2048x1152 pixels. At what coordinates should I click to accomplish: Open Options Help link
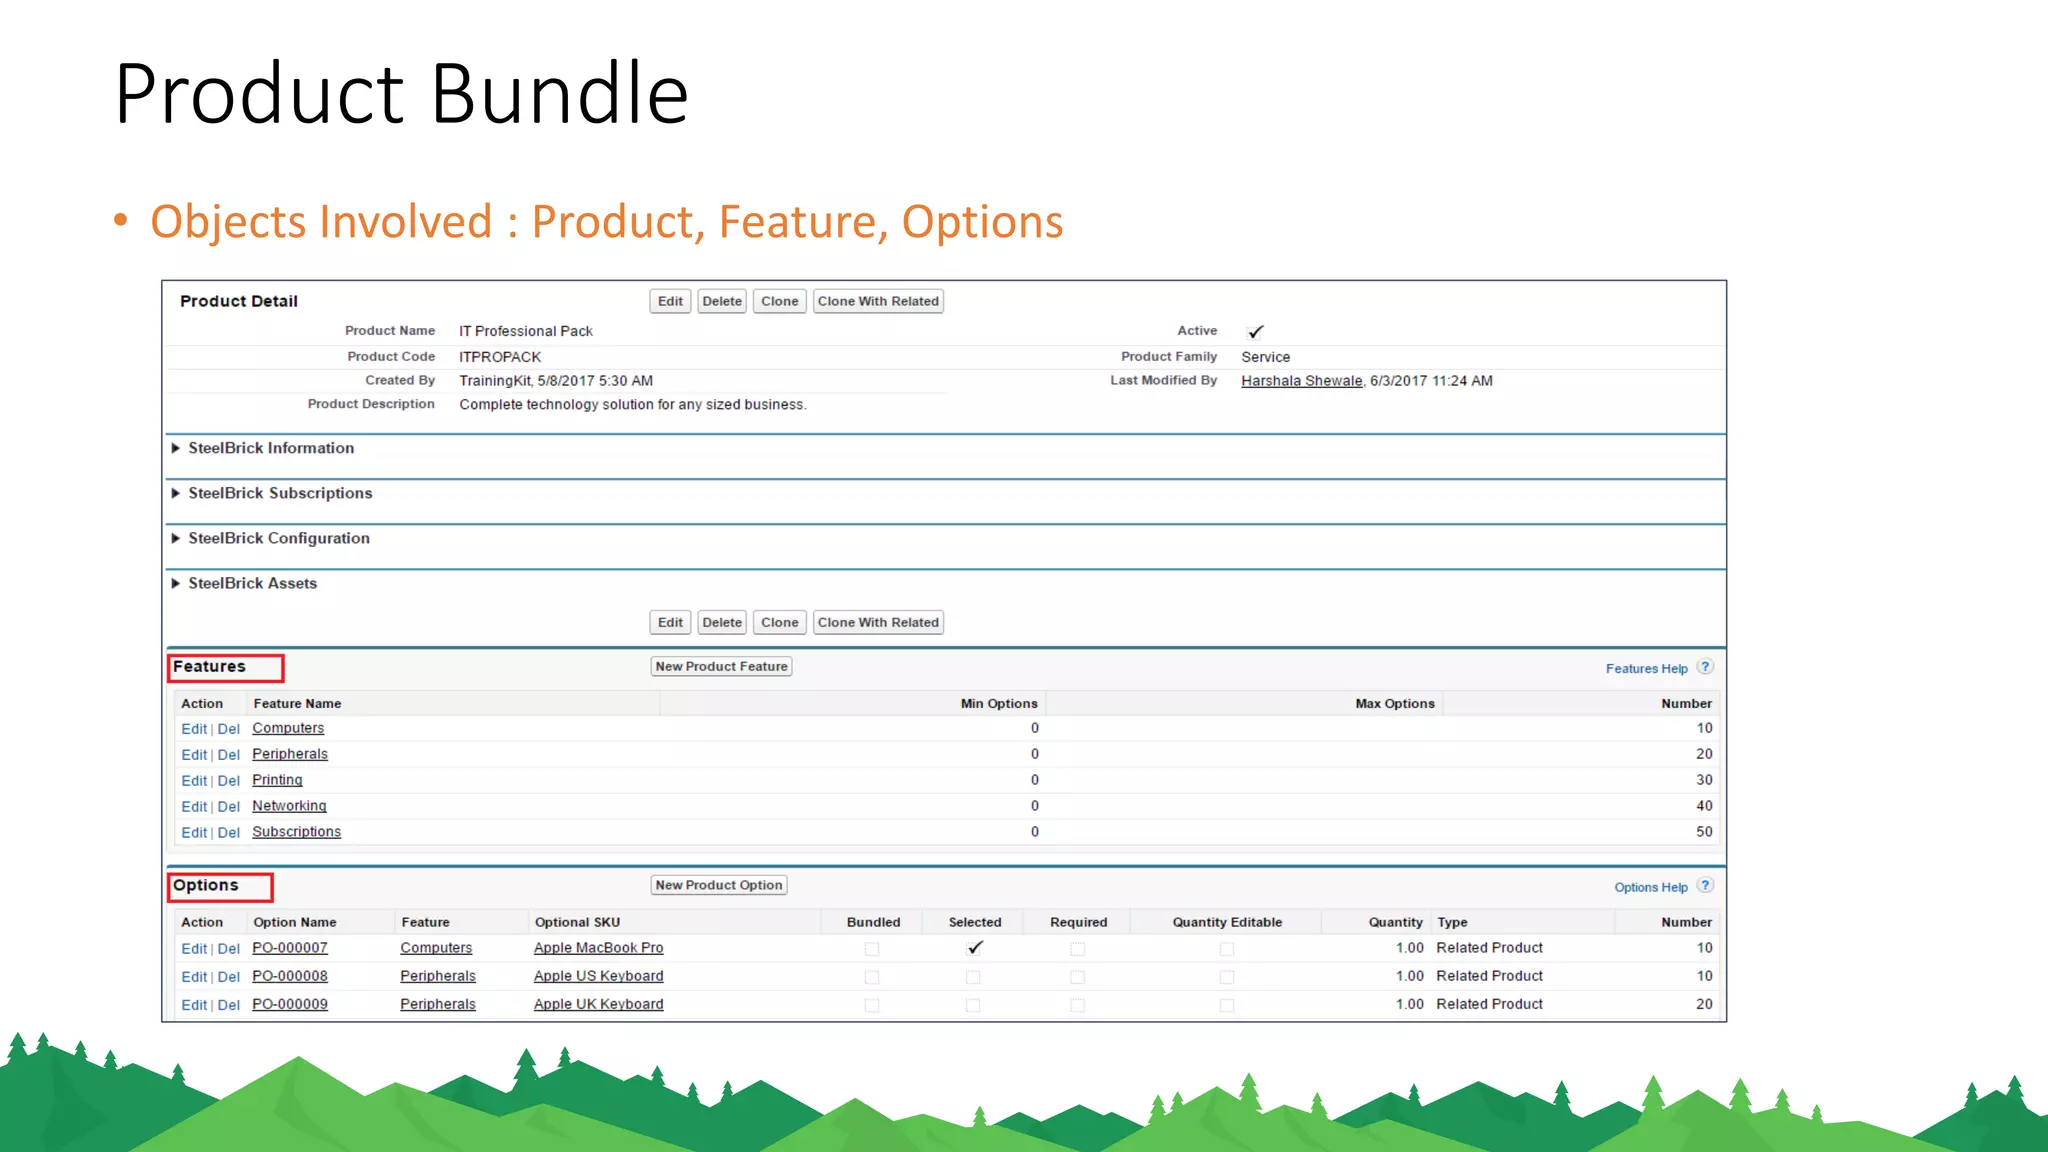coord(1650,888)
